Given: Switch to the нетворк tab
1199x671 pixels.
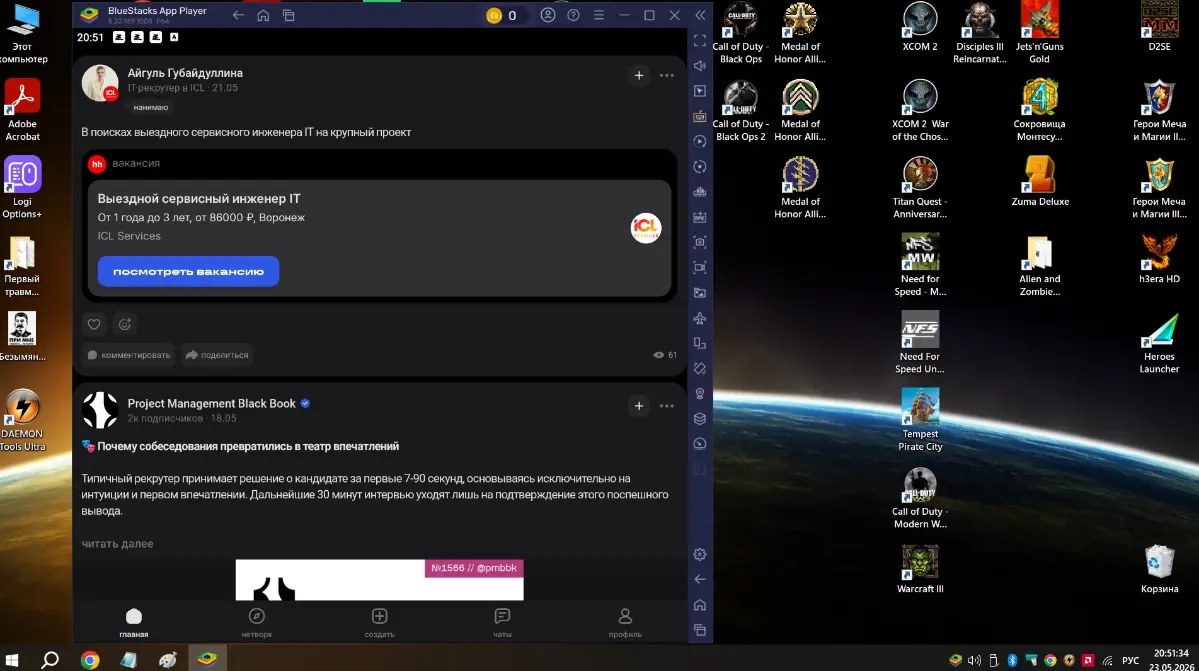Looking at the screenshot, I should point(257,622).
